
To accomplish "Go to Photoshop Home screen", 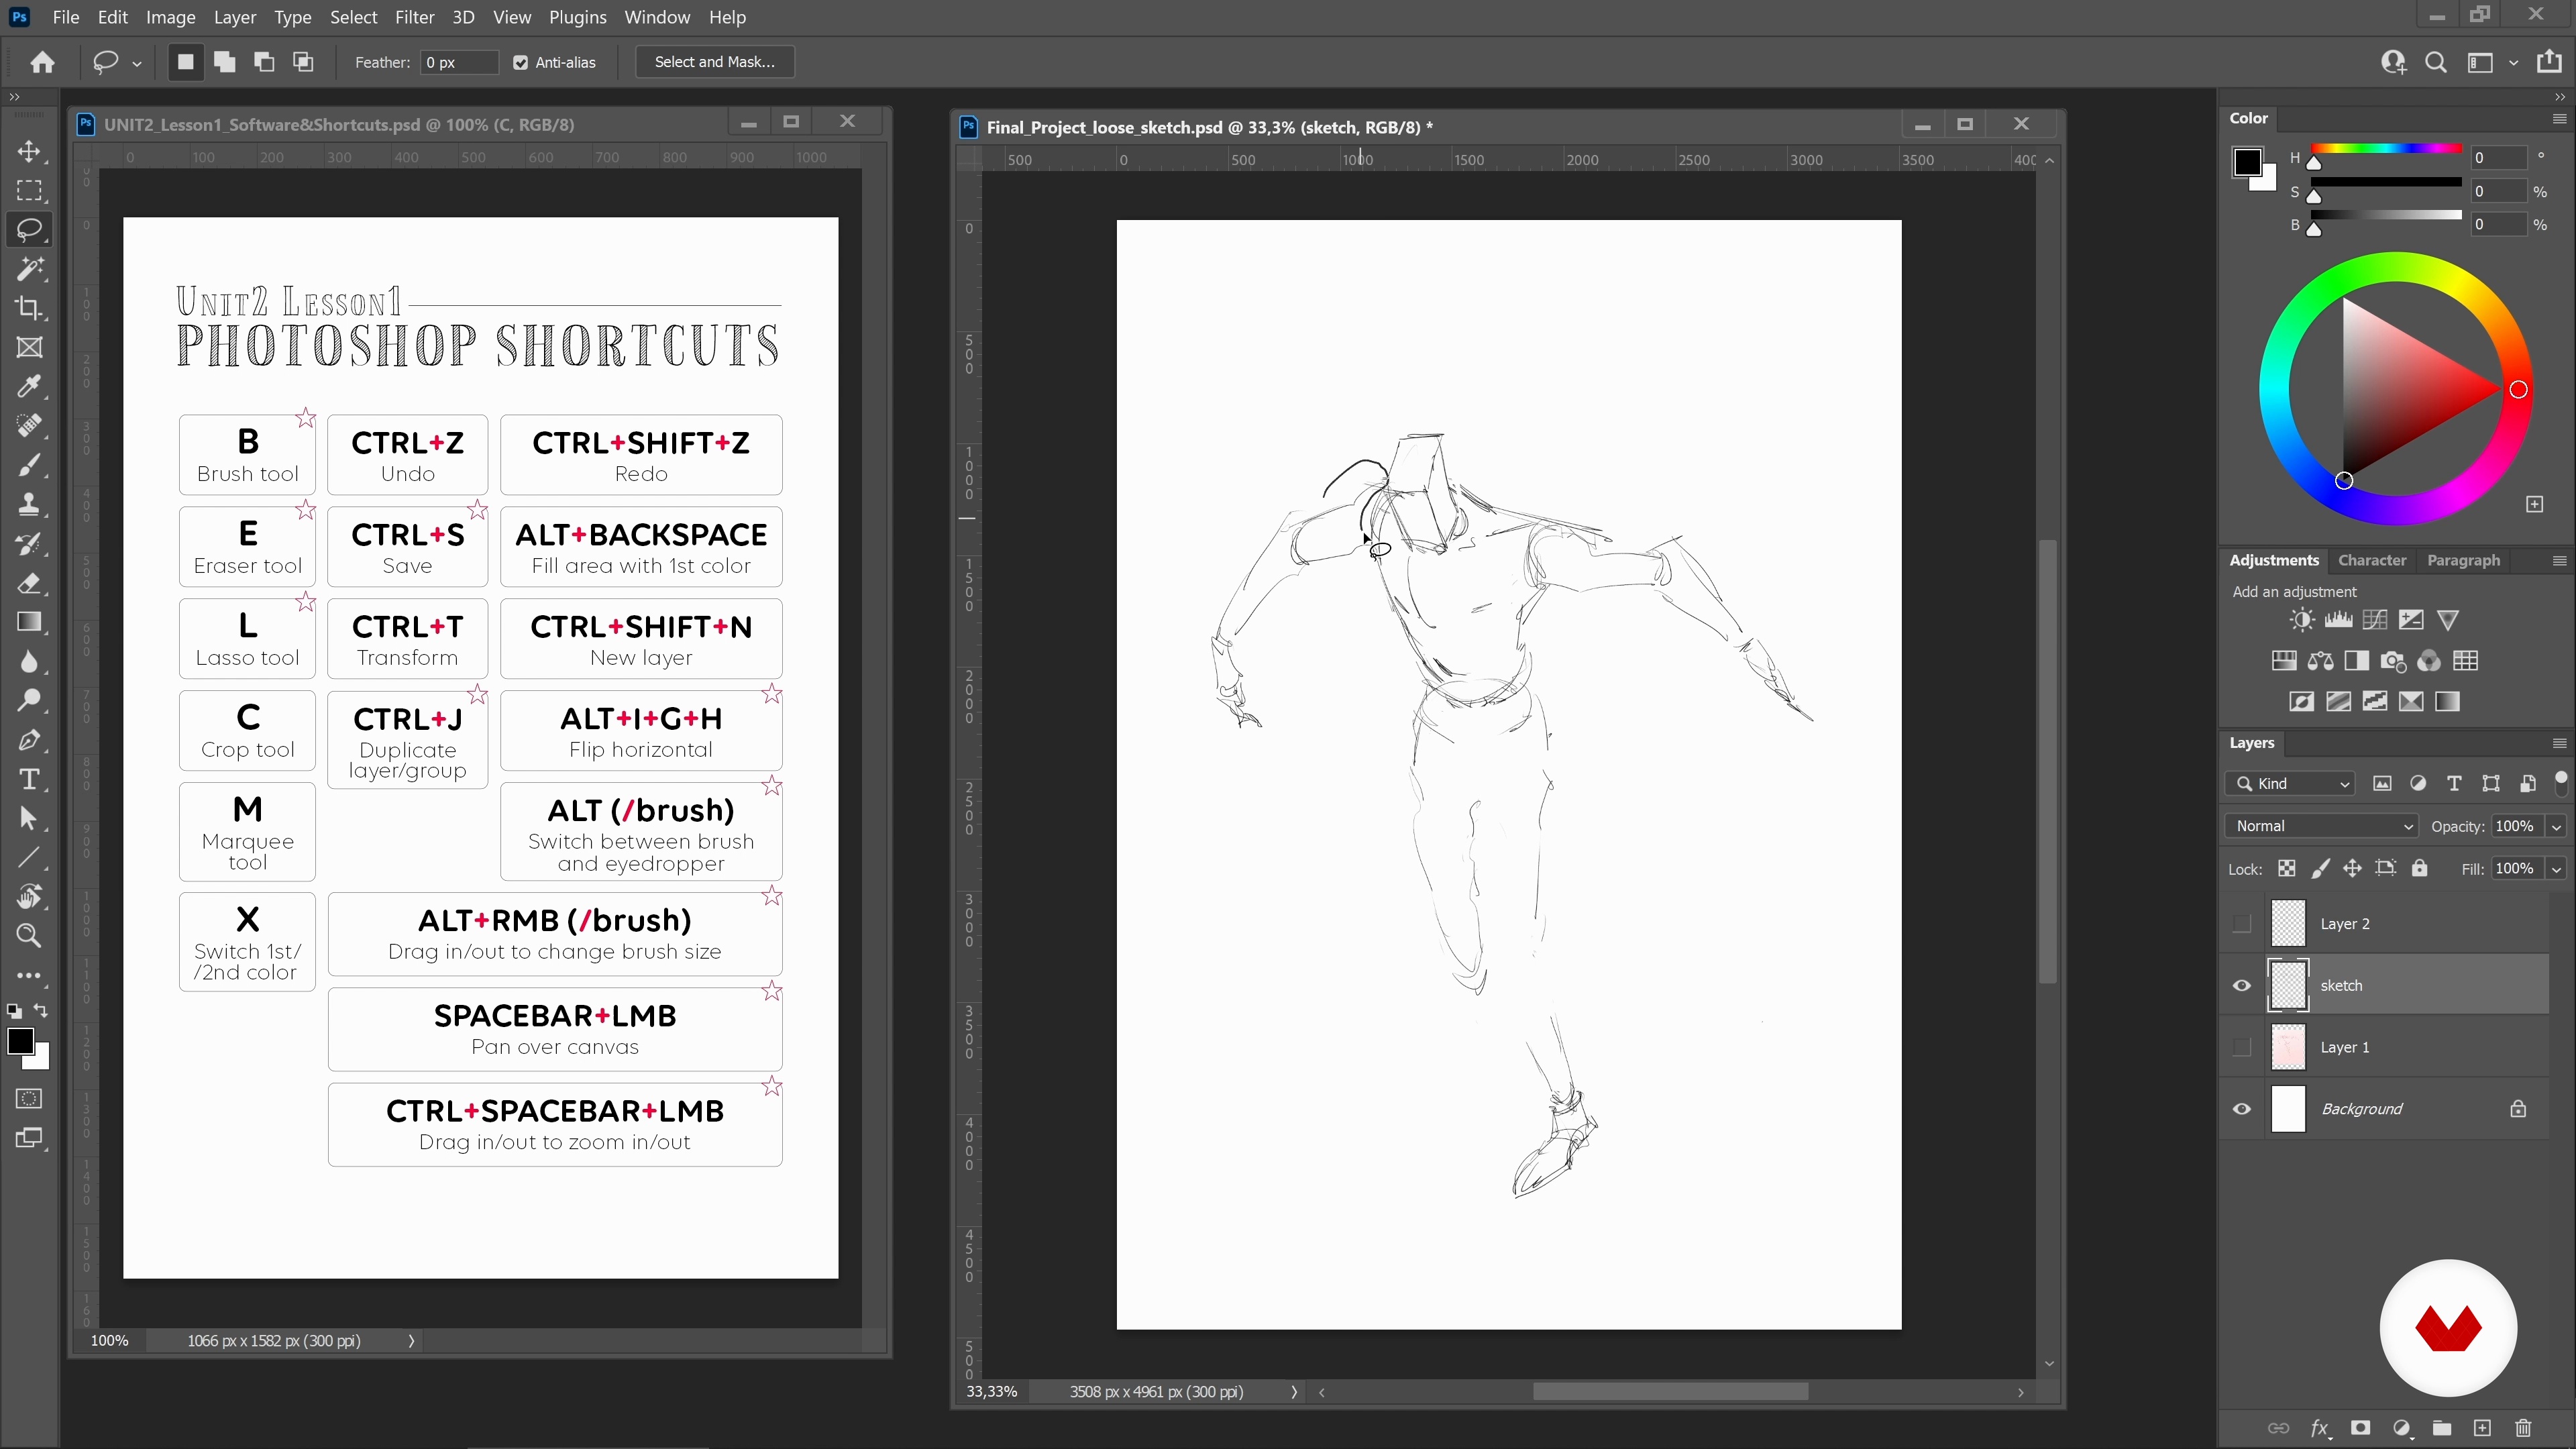I will (42, 62).
